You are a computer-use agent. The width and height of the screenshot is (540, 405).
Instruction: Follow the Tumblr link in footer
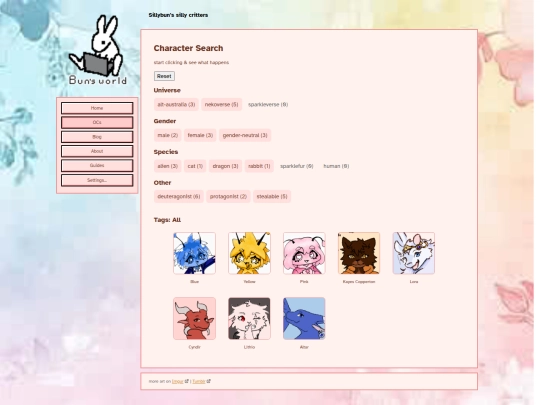[x=199, y=381]
